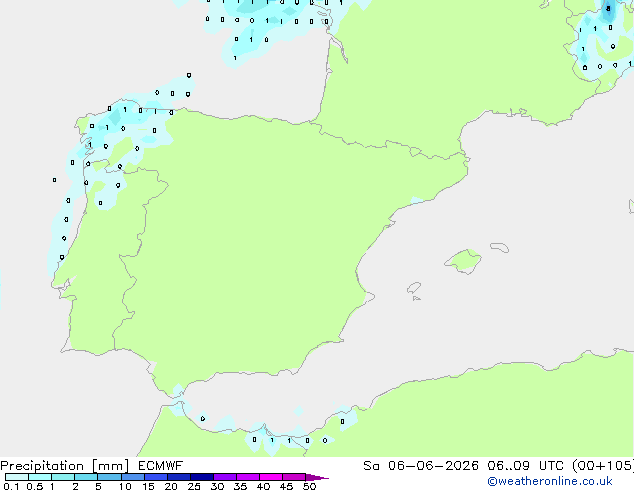Click Mallorca island on the map
The image size is (634, 490).
[x=464, y=261]
